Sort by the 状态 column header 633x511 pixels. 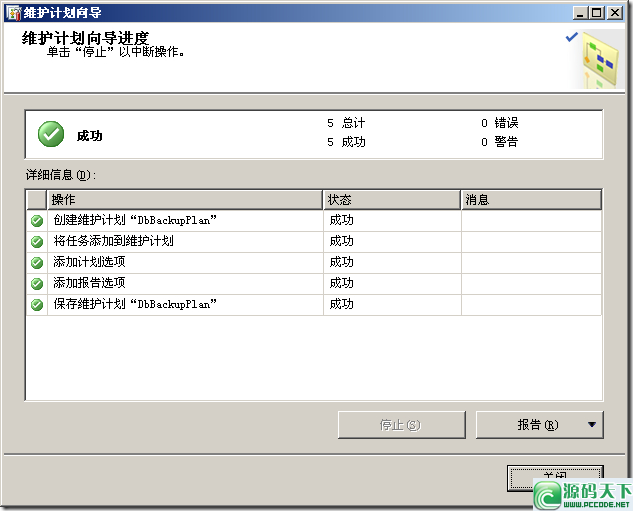[392, 200]
